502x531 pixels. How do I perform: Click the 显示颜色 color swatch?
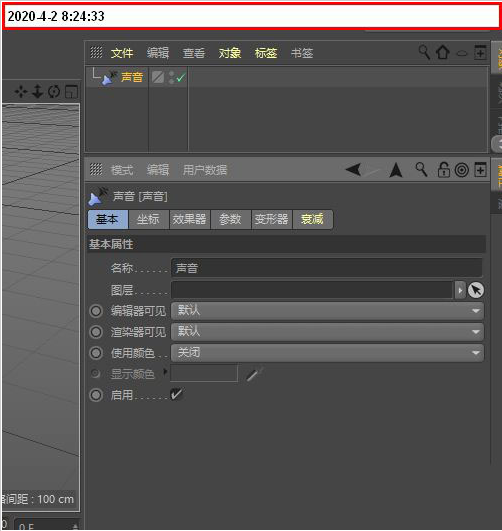pyautogui.click(x=204, y=373)
